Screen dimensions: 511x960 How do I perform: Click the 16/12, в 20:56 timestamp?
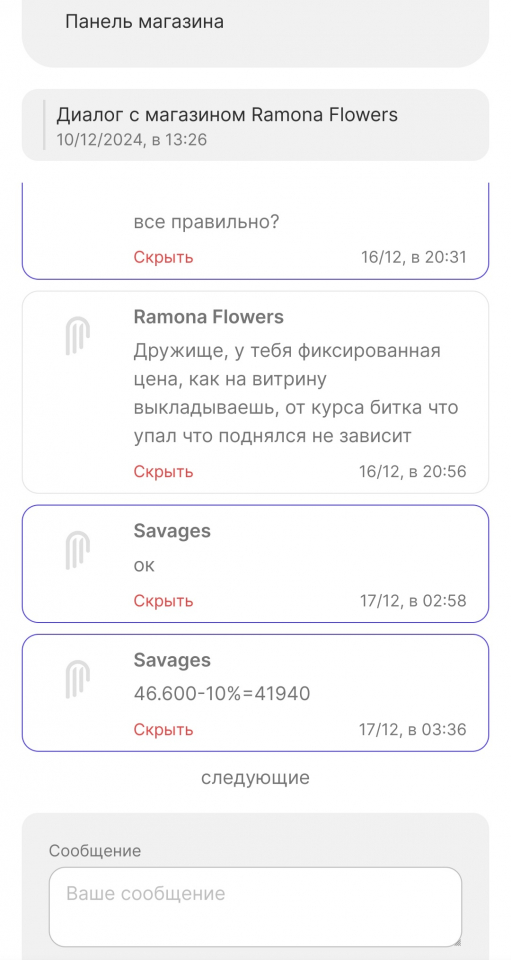coord(412,471)
